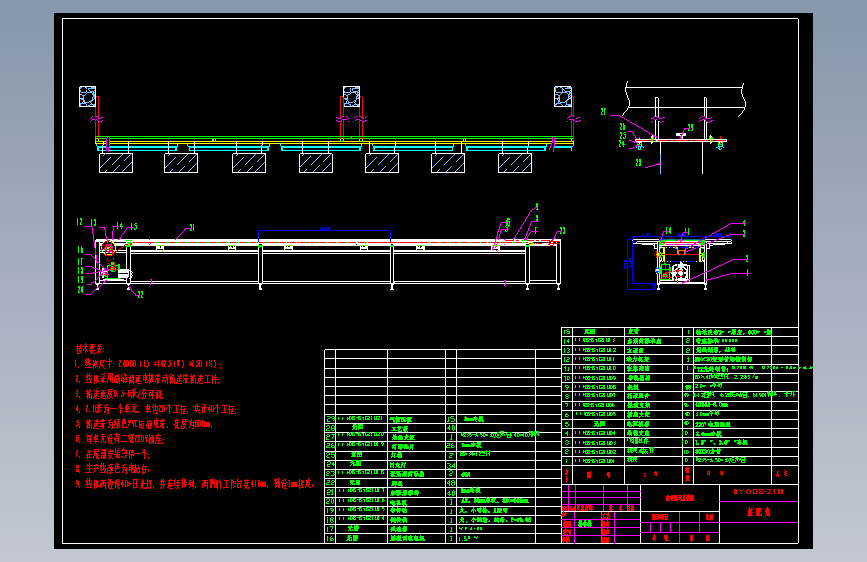This screenshot has height=562, width=867.
Task: Click item number 16 in the parts list
Action: pyautogui.click(x=330, y=538)
